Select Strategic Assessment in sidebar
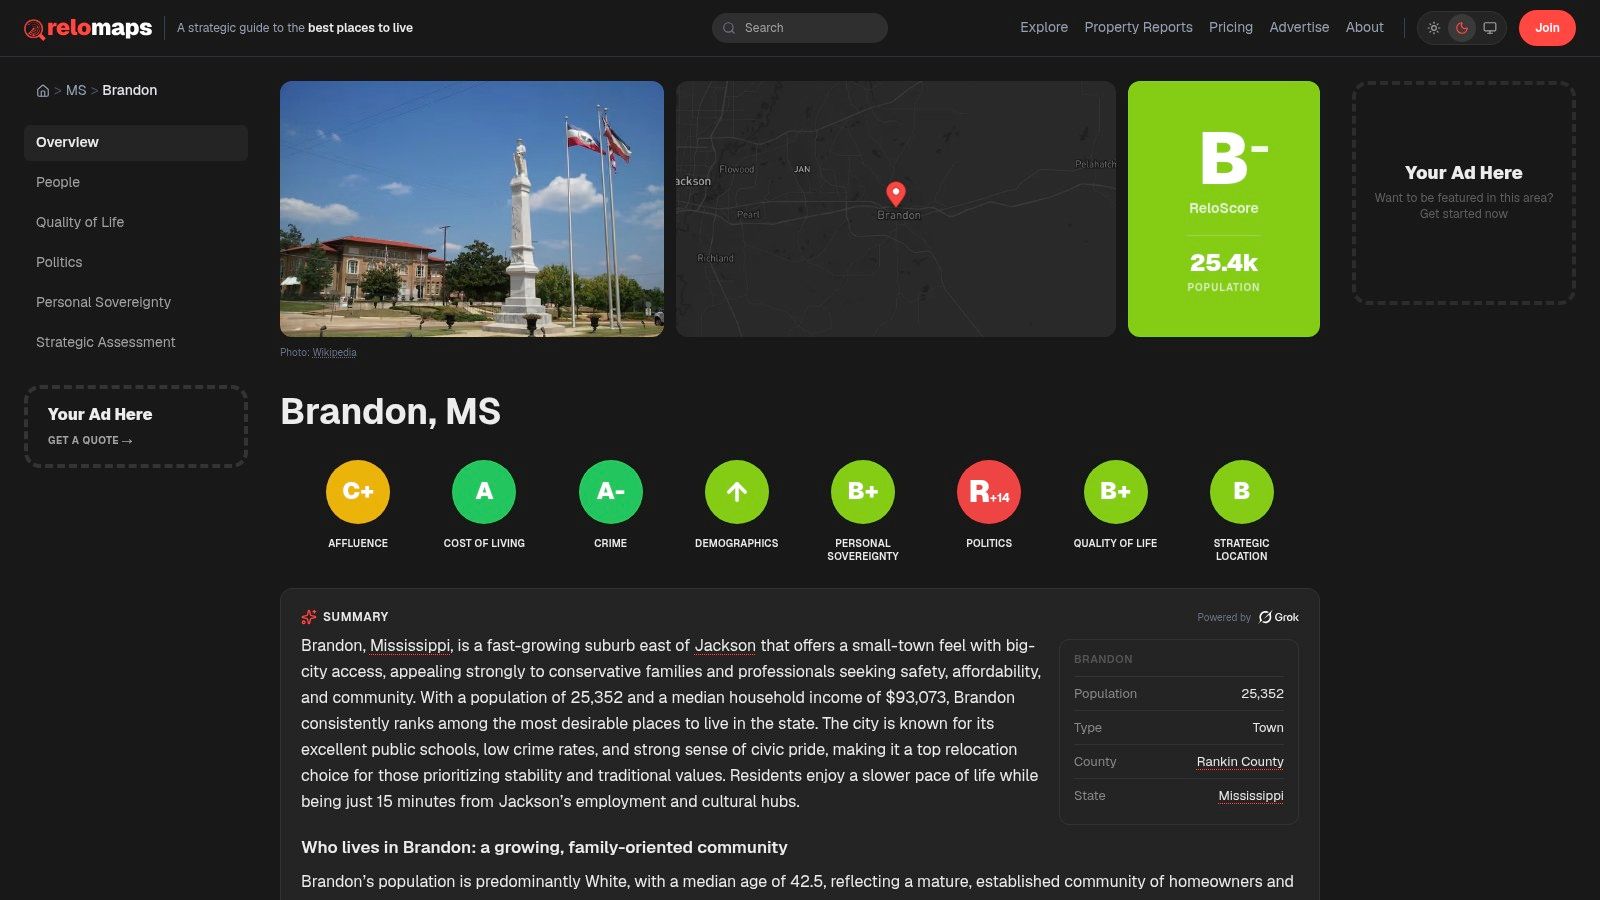 [136, 343]
